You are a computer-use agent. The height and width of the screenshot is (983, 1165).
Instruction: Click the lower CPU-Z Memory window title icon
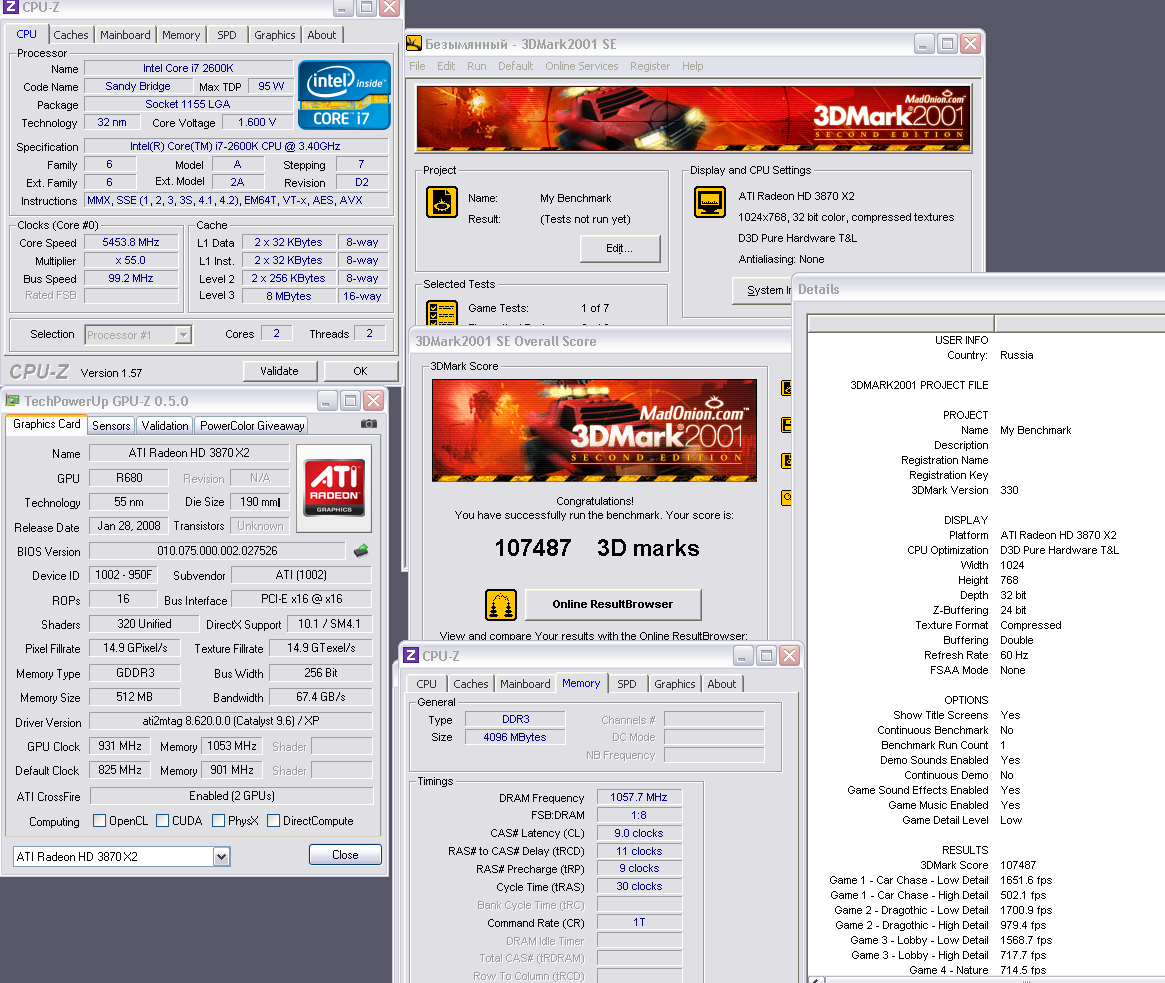(x=411, y=655)
